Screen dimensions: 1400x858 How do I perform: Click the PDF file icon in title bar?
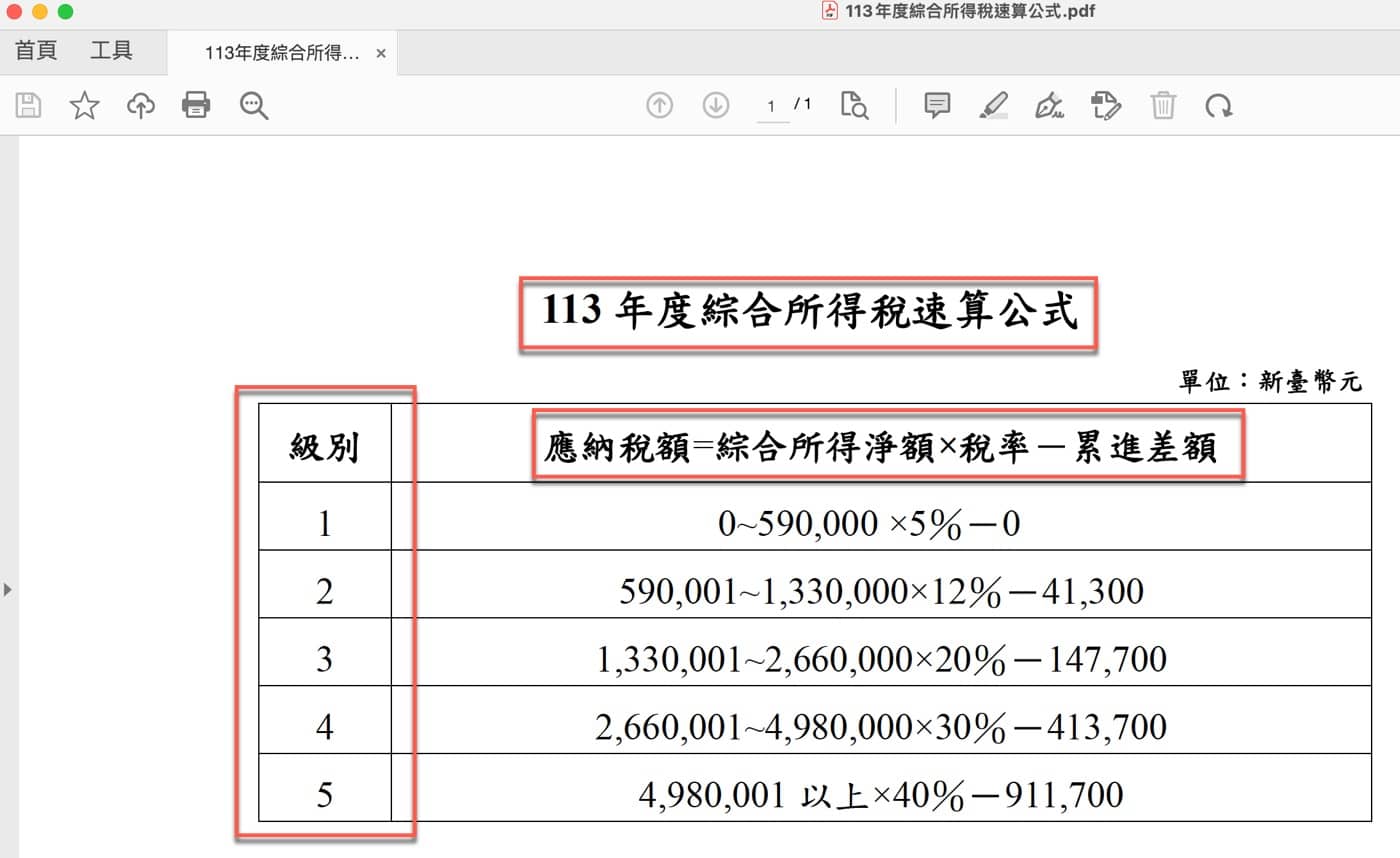coord(830,11)
